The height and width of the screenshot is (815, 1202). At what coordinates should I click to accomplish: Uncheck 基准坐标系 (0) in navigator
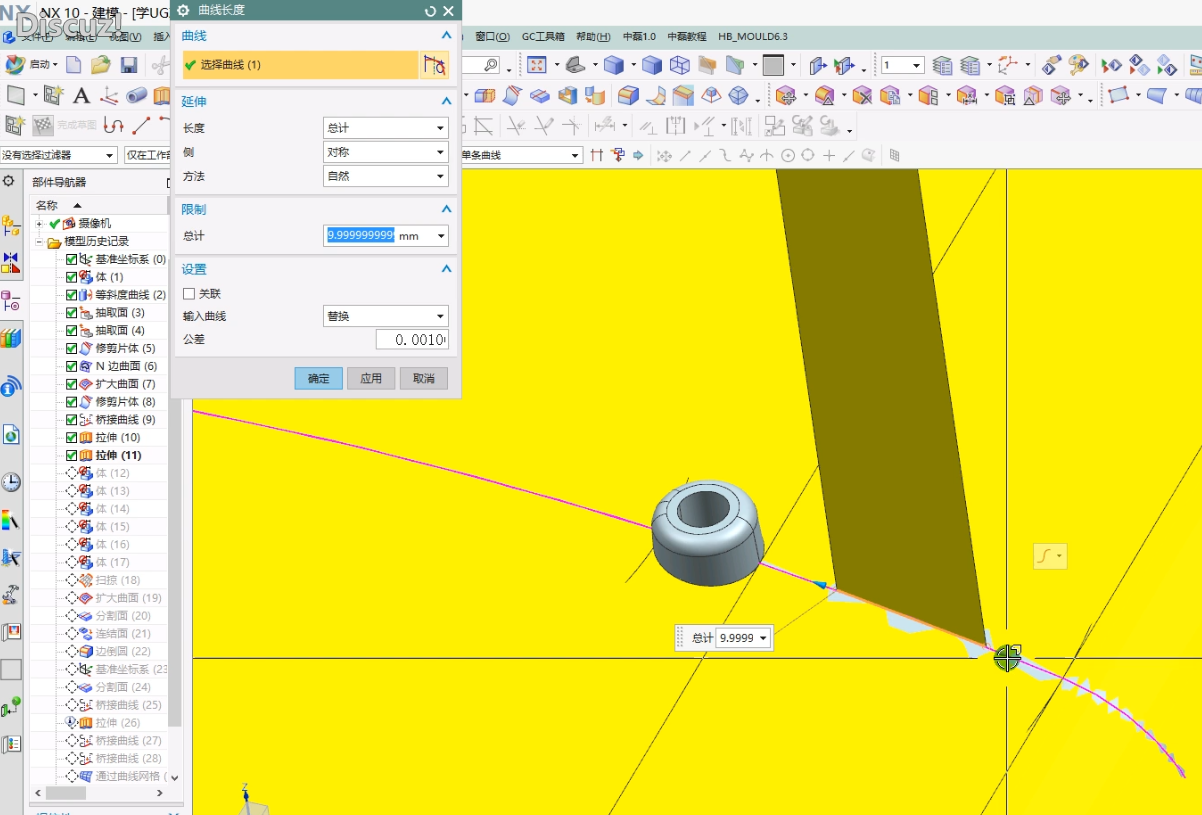click(x=71, y=259)
